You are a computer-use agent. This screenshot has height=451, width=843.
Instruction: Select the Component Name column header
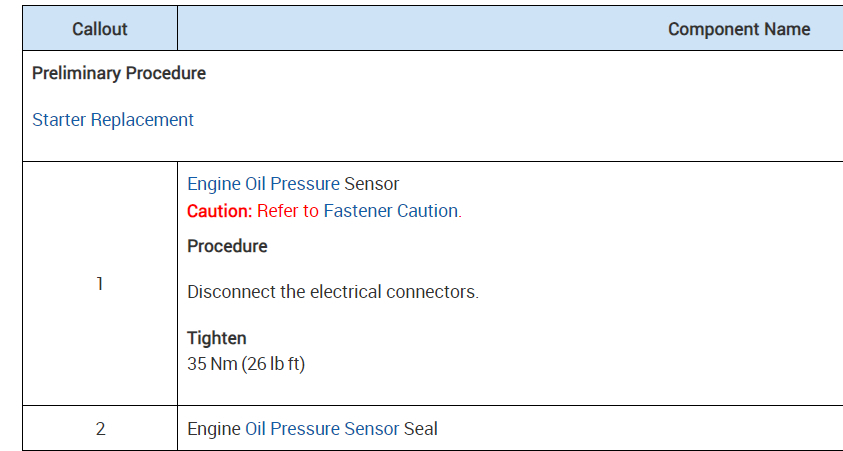(x=738, y=29)
